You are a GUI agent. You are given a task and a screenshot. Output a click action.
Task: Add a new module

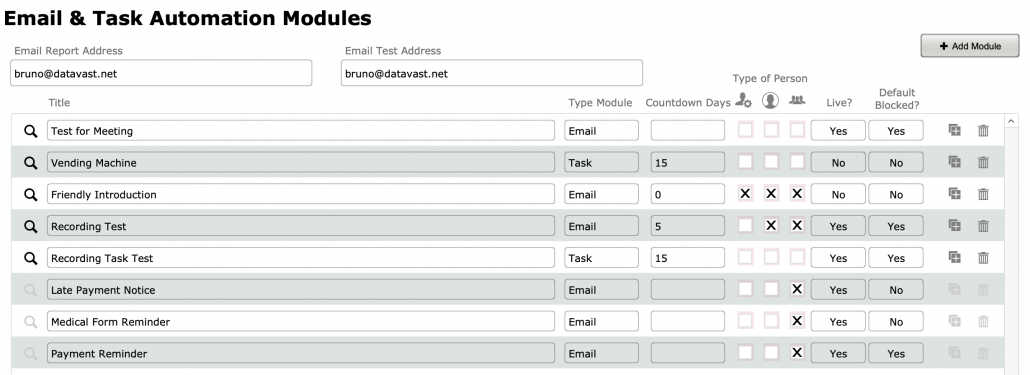(x=970, y=46)
